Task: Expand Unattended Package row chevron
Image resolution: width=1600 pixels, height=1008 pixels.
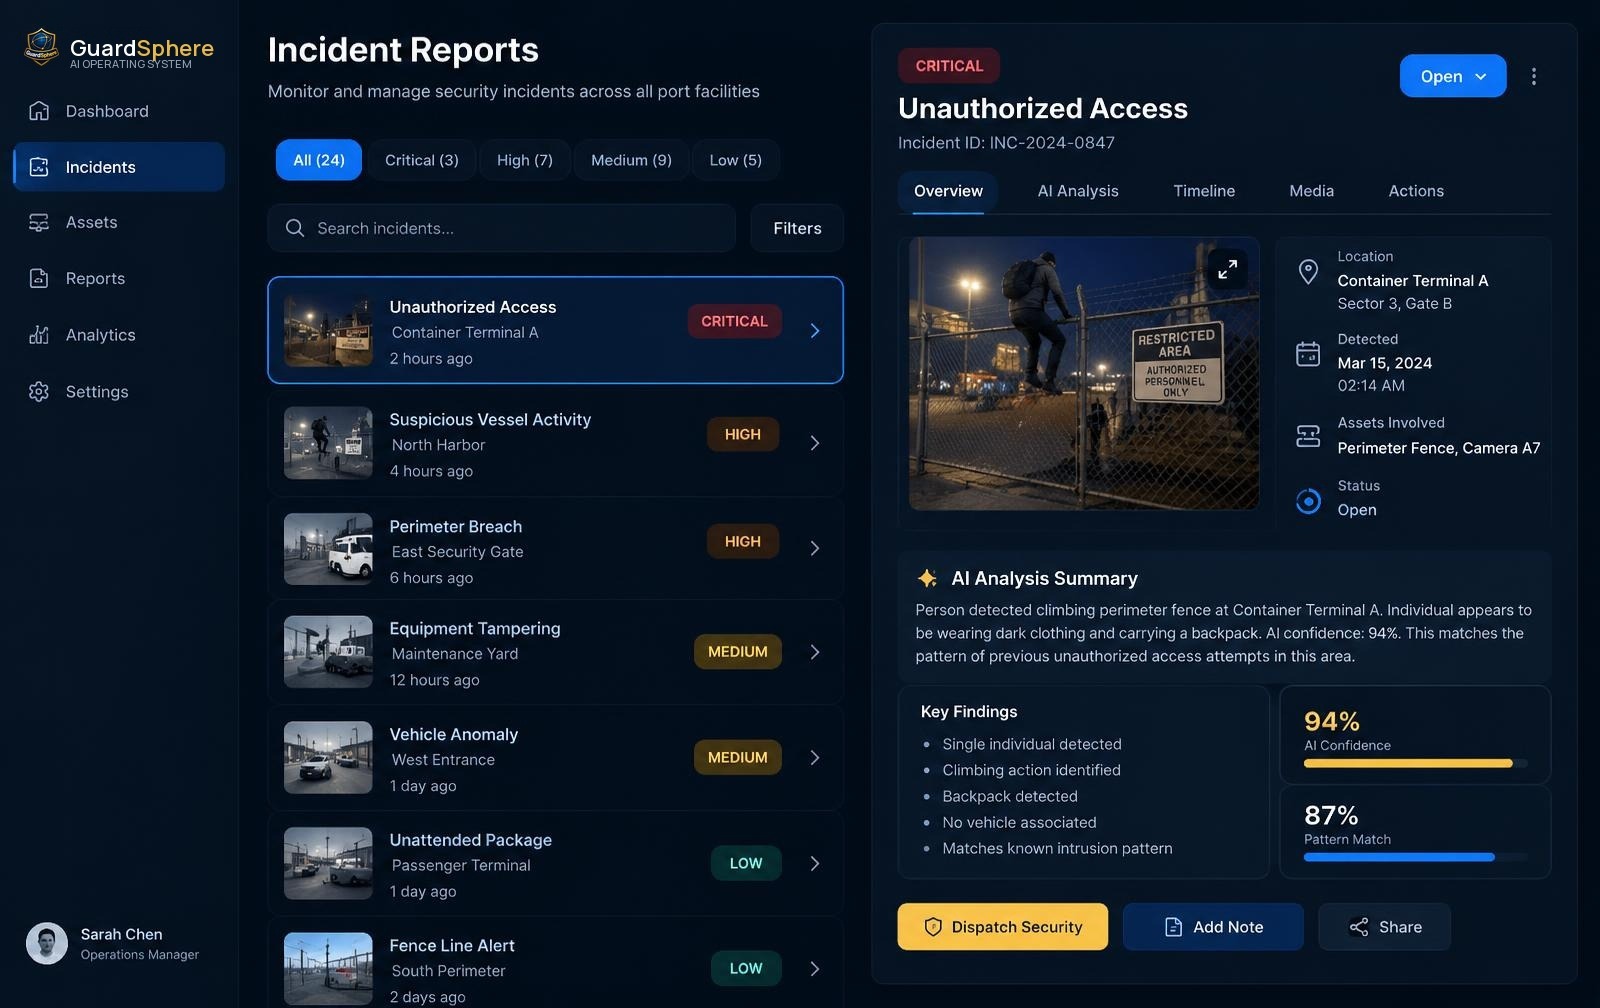Action: point(815,863)
